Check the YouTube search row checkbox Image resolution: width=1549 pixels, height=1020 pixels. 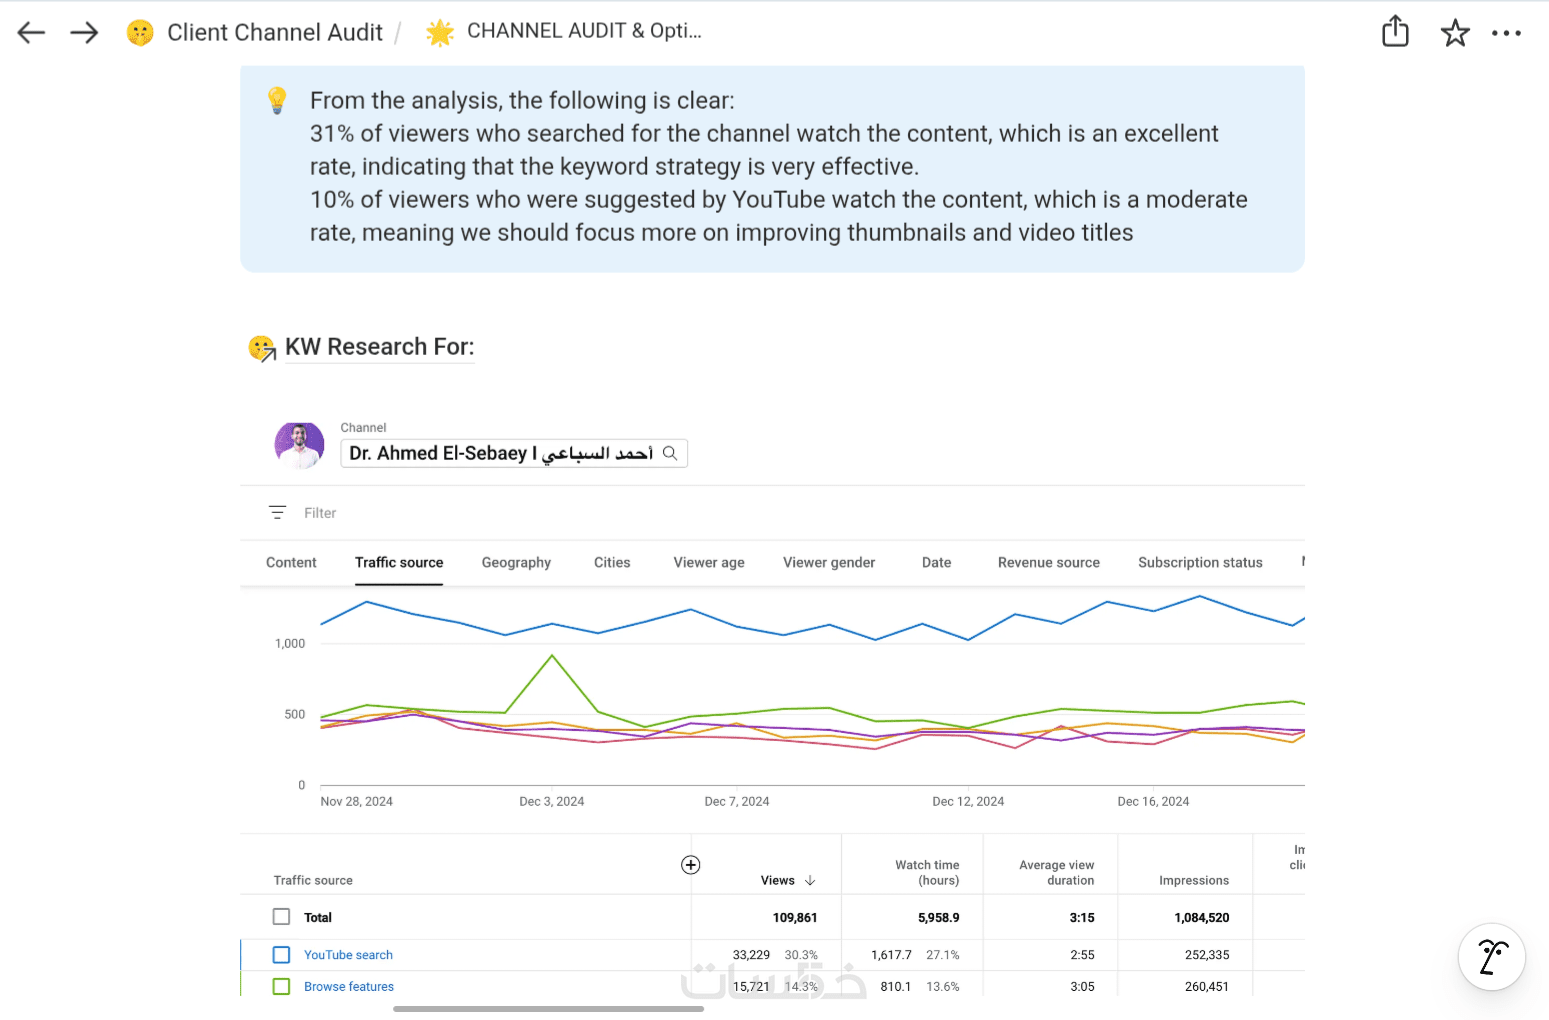pyautogui.click(x=282, y=955)
